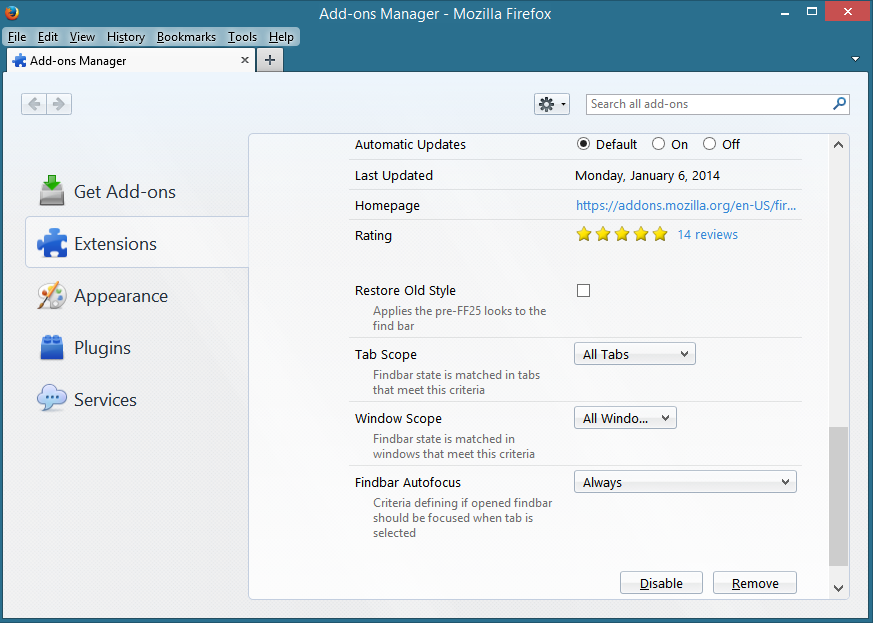
Task: Go forward with the right arrow button
Action: [x=59, y=104]
